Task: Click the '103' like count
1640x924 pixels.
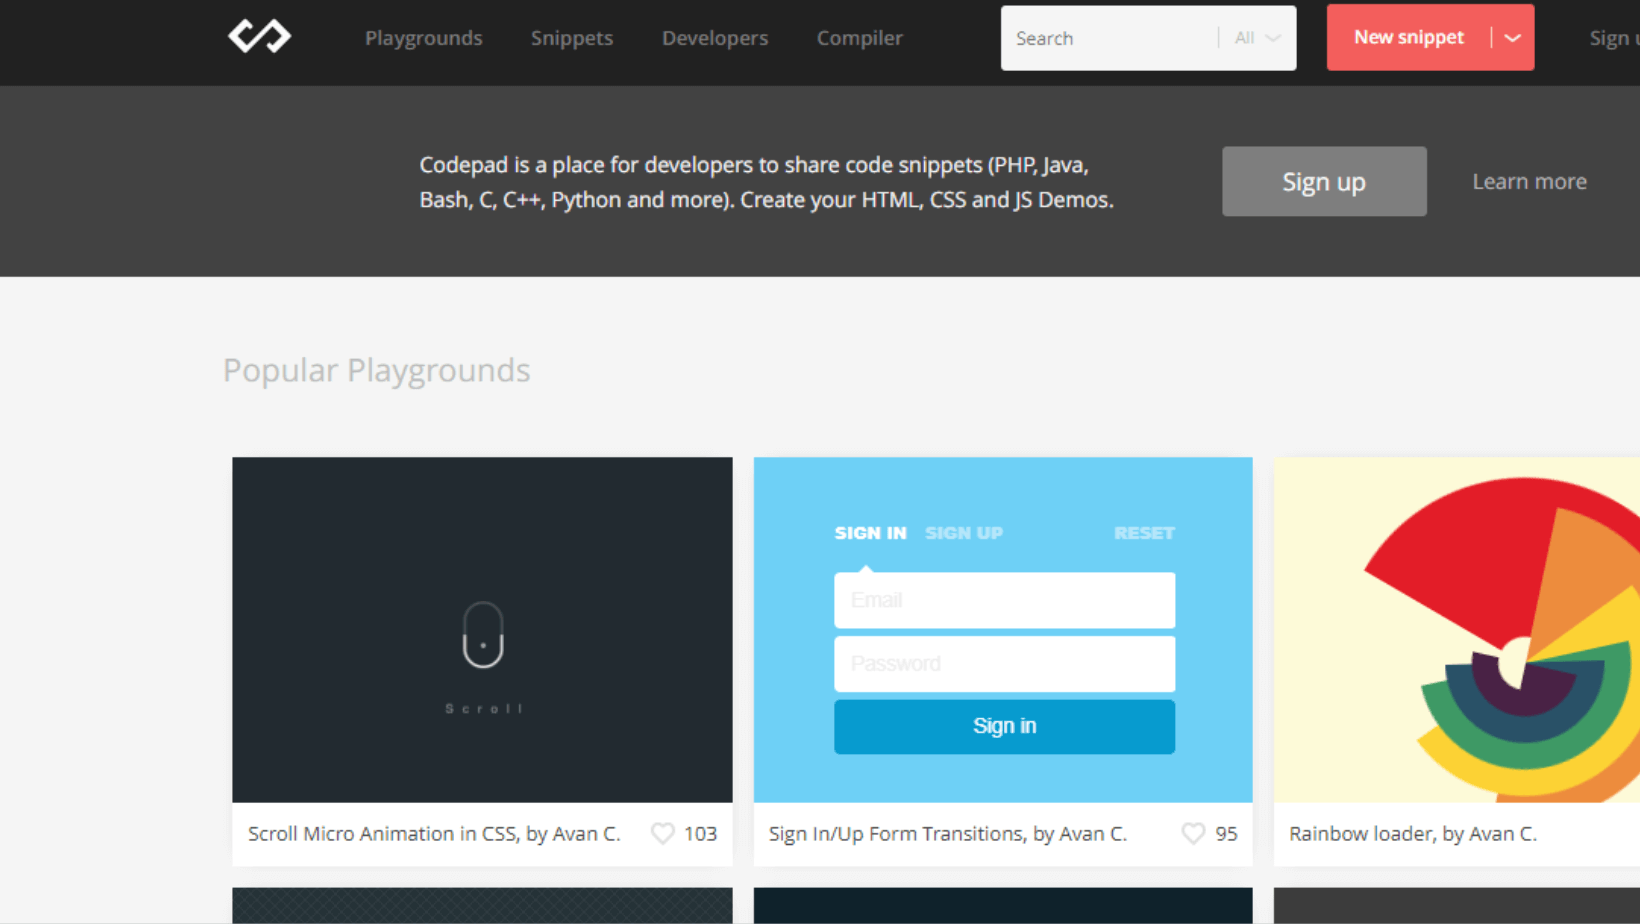Action: (700, 833)
